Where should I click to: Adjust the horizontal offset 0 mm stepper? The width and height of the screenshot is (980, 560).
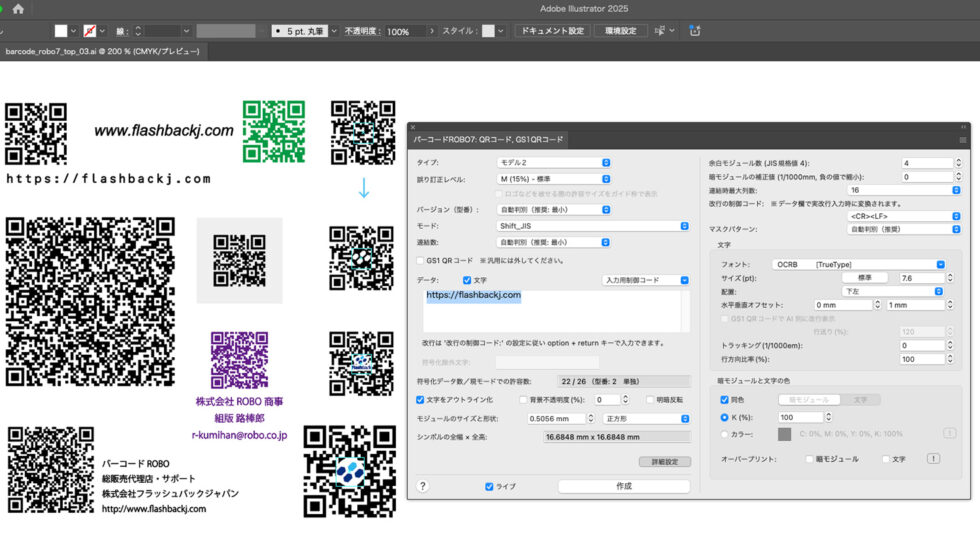877,304
